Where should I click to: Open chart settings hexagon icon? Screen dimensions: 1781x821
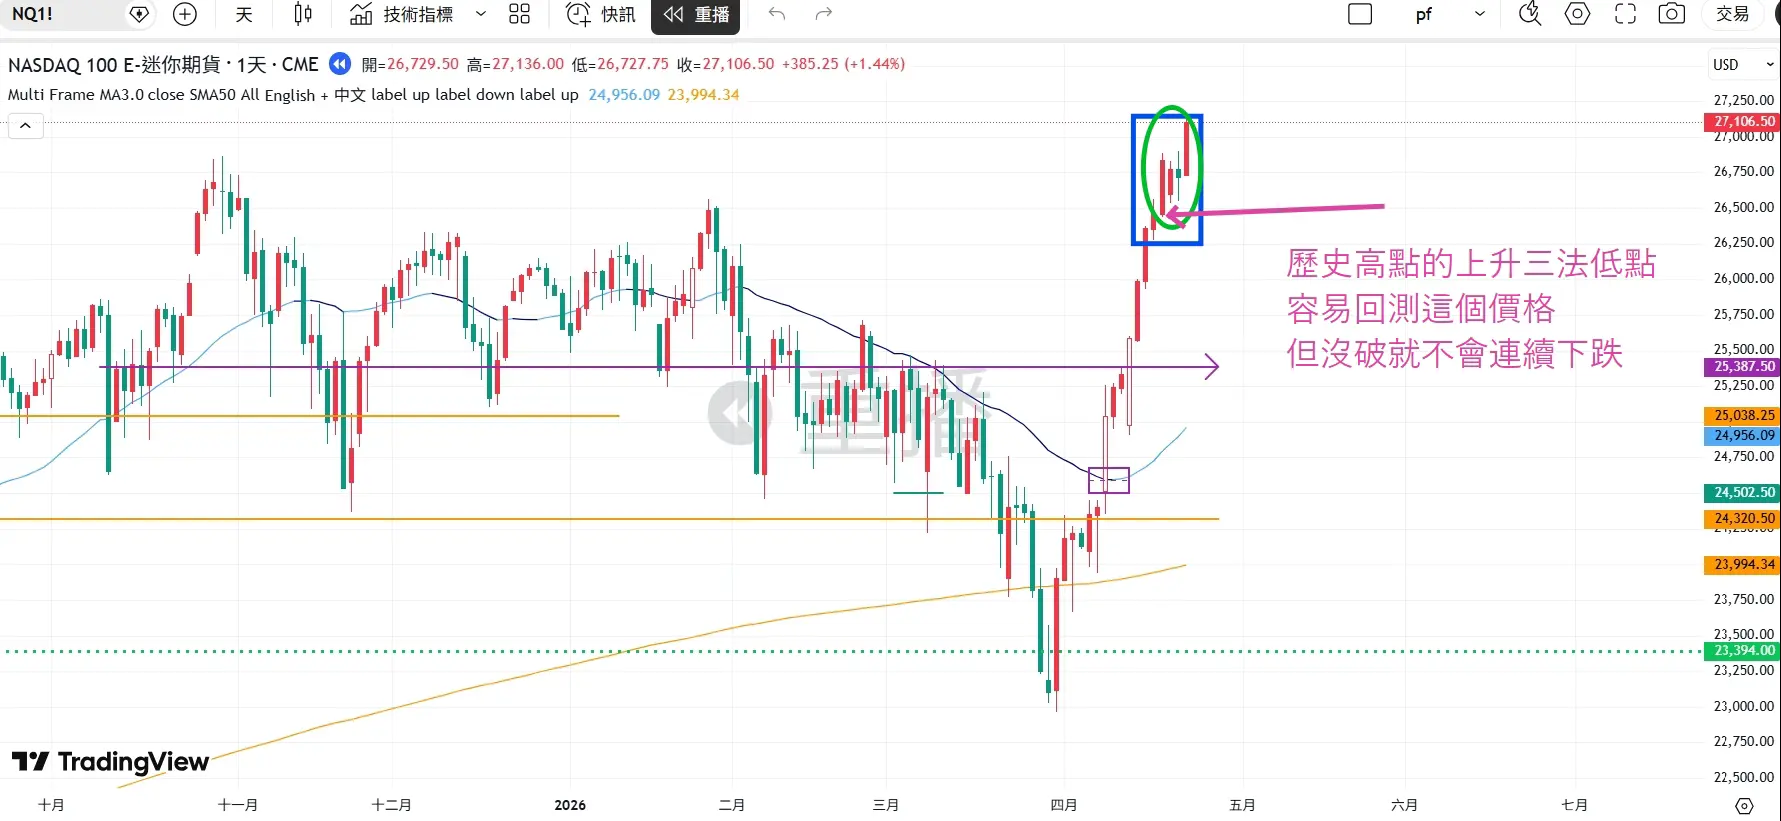pyautogui.click(x=1577, y=14)
